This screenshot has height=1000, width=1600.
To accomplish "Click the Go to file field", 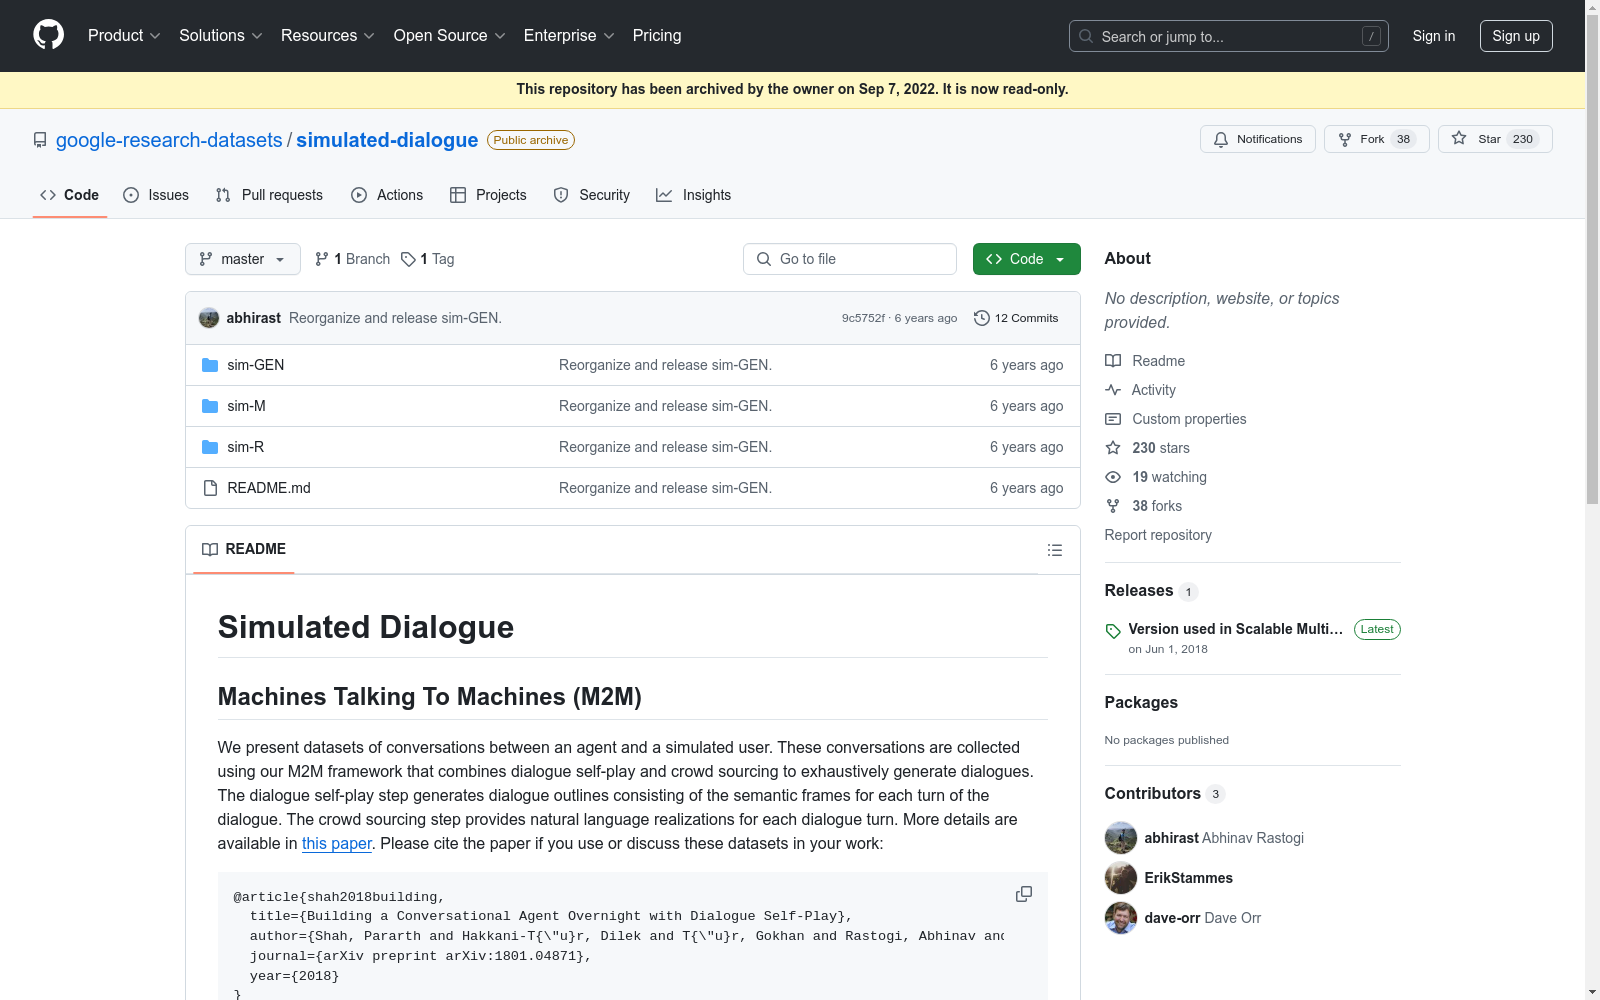I will 850,259.
